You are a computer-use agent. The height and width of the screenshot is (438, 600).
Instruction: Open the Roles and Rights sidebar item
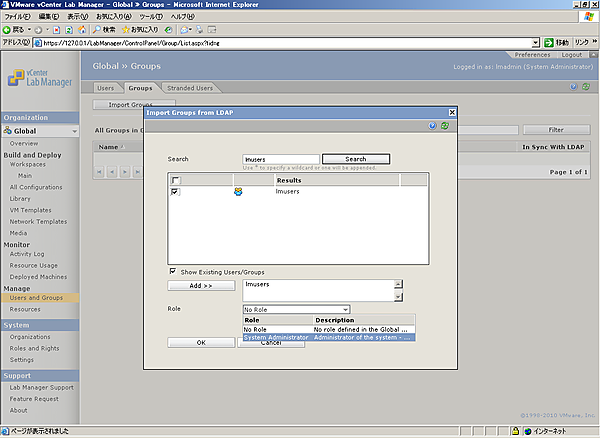35,348
